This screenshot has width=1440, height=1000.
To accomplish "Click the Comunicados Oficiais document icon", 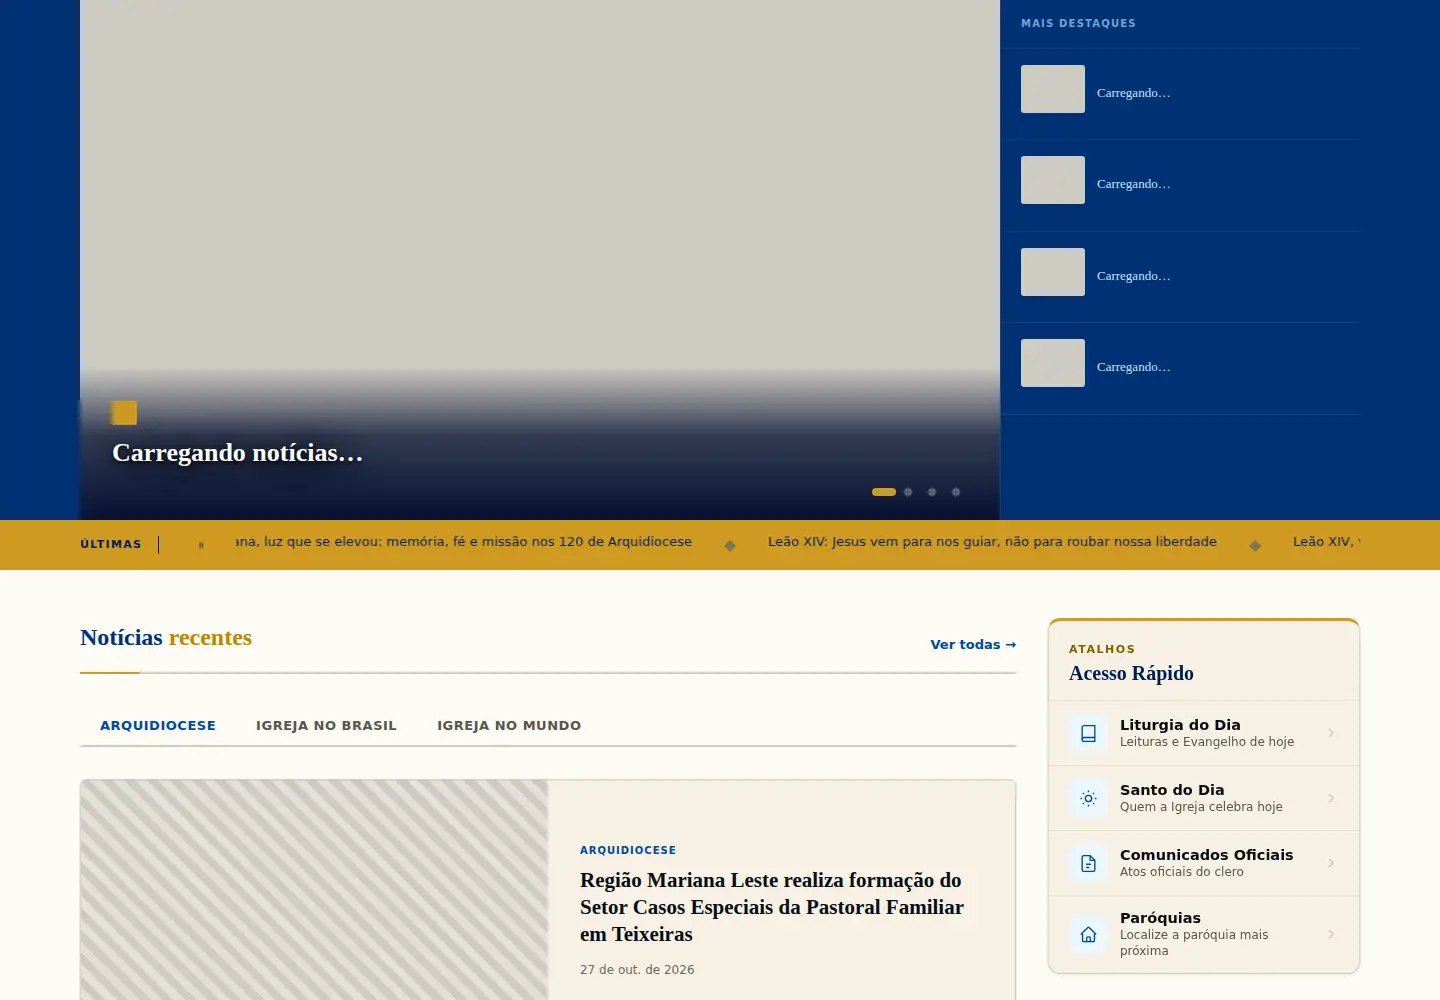I will [x=1088, y=863].
